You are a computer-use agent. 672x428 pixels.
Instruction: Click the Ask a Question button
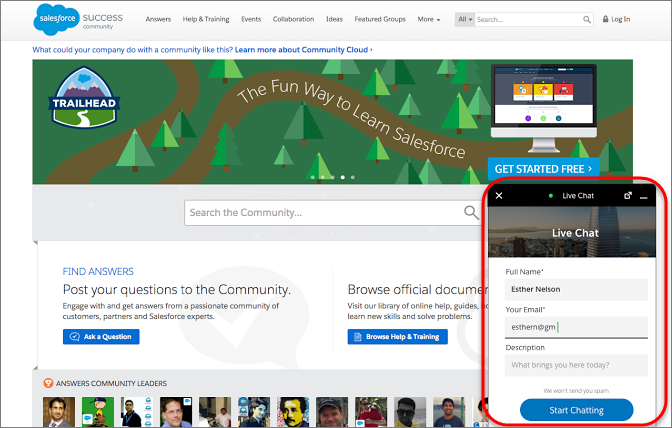coord(101,337)
